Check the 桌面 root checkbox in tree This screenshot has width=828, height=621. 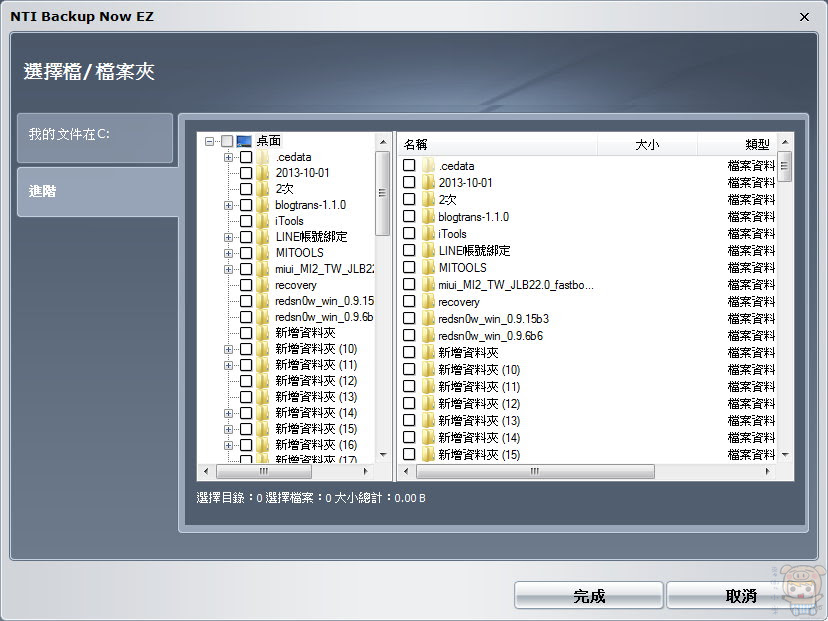click(227, 141)
